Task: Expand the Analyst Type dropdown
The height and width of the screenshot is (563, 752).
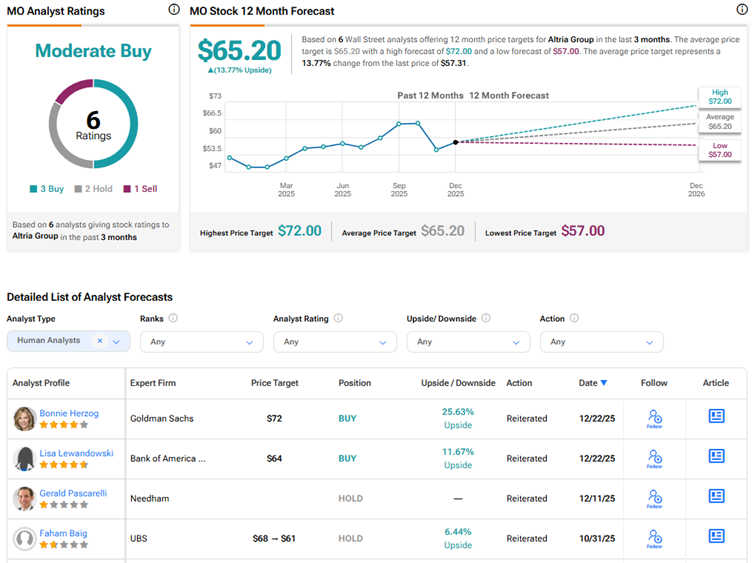Action: pos(117,341)
